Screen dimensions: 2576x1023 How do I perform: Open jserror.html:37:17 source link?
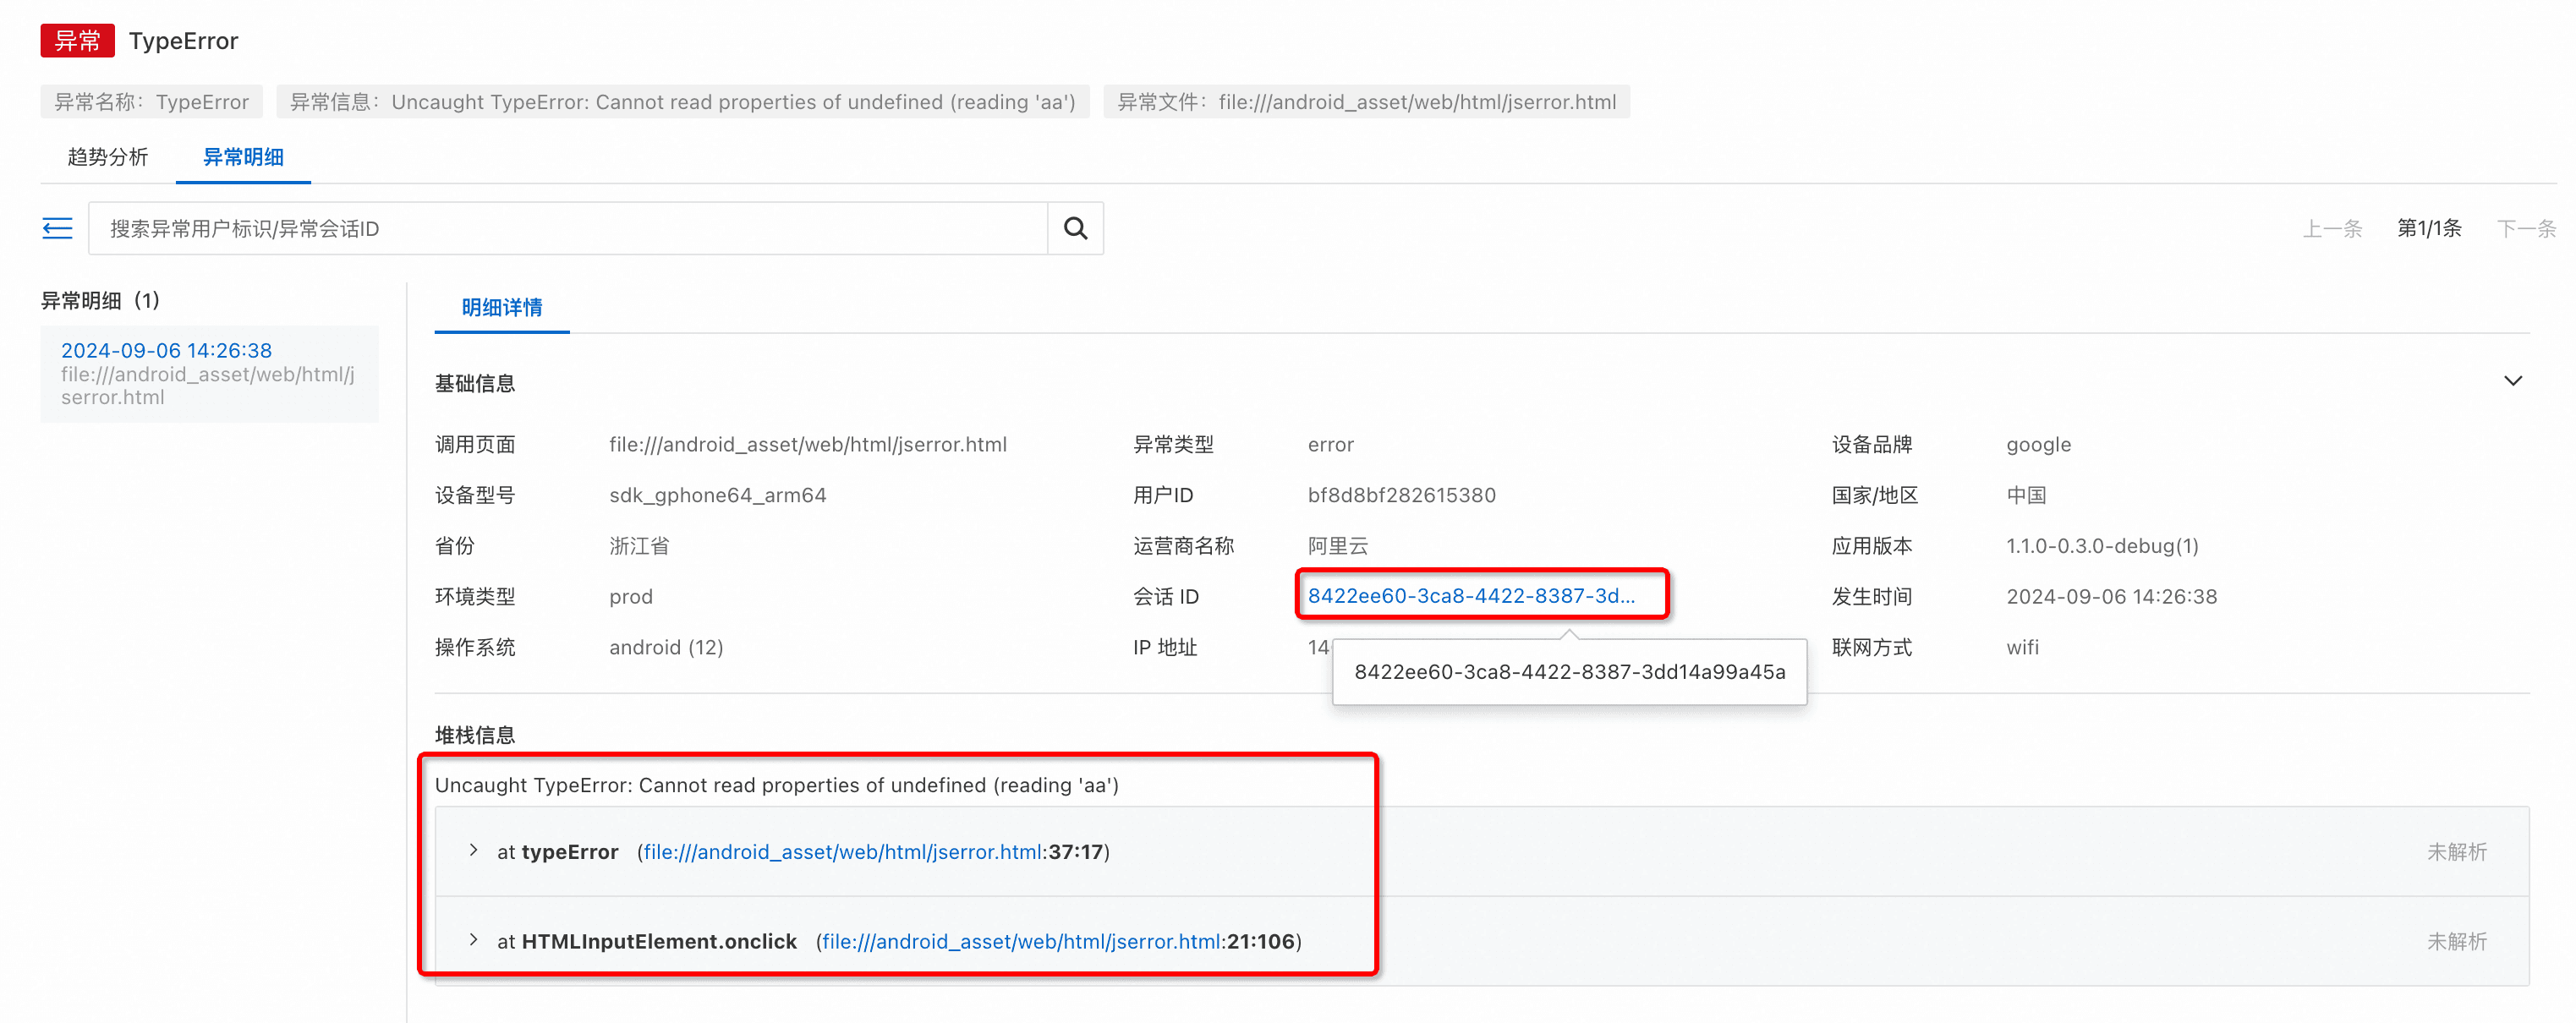[842, 852]
